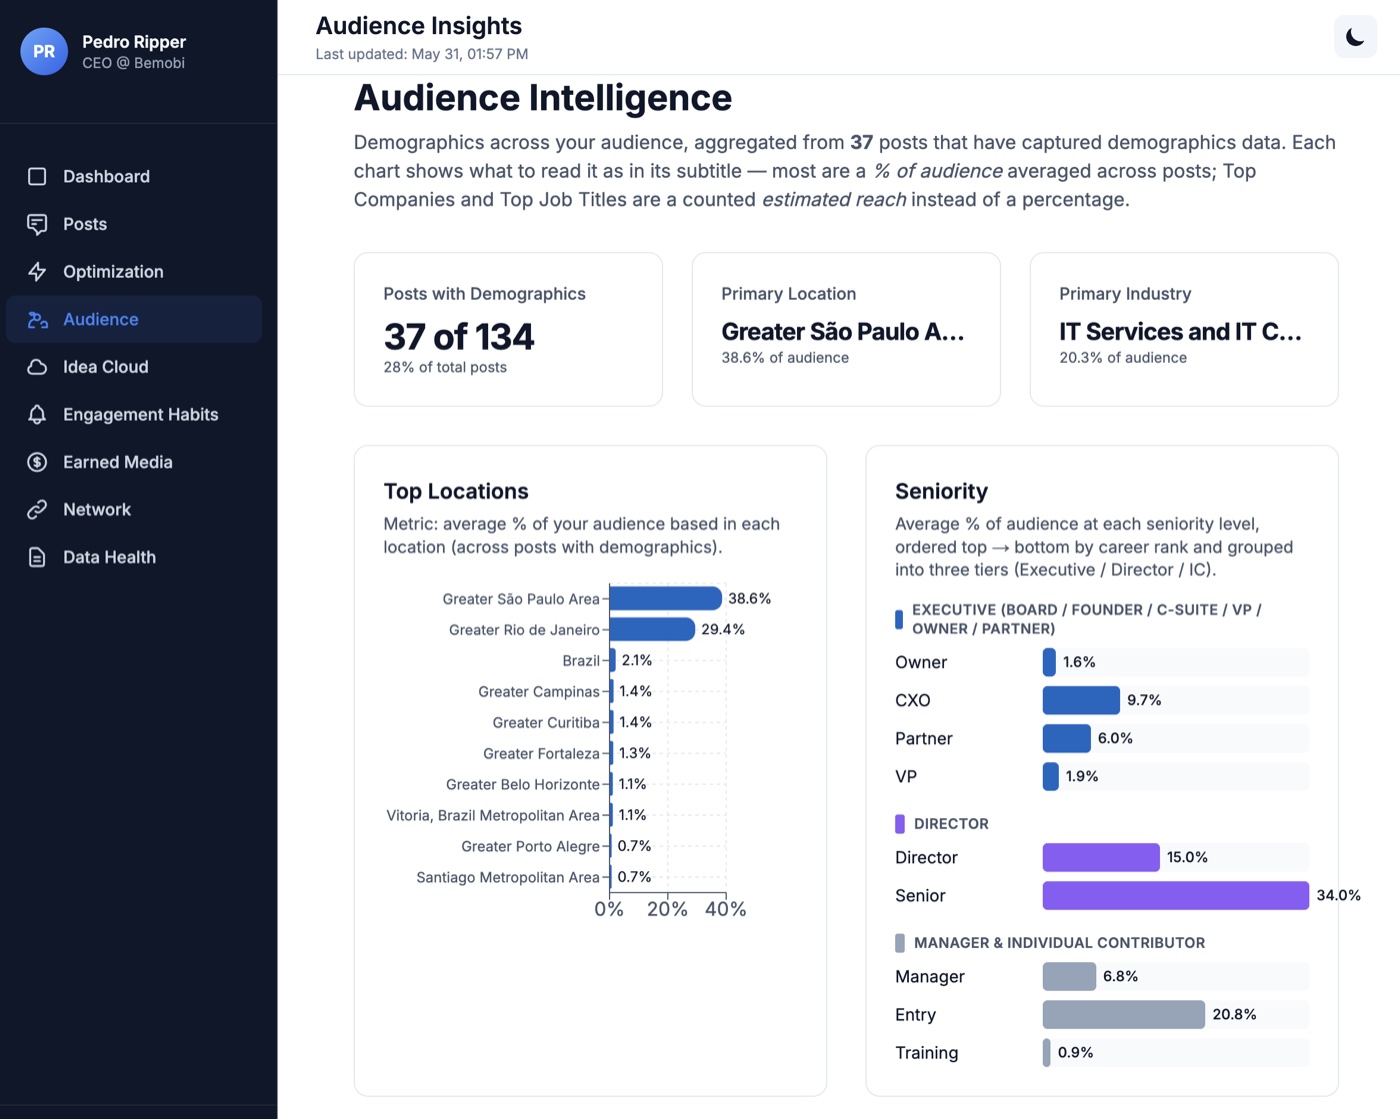Click the Entry level gray bar
The image size is (1400, 1119).
point(1123,1014)
